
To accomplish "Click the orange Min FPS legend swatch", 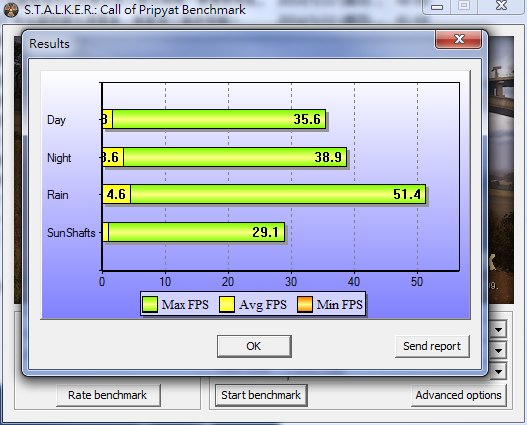I will (305, 304).
